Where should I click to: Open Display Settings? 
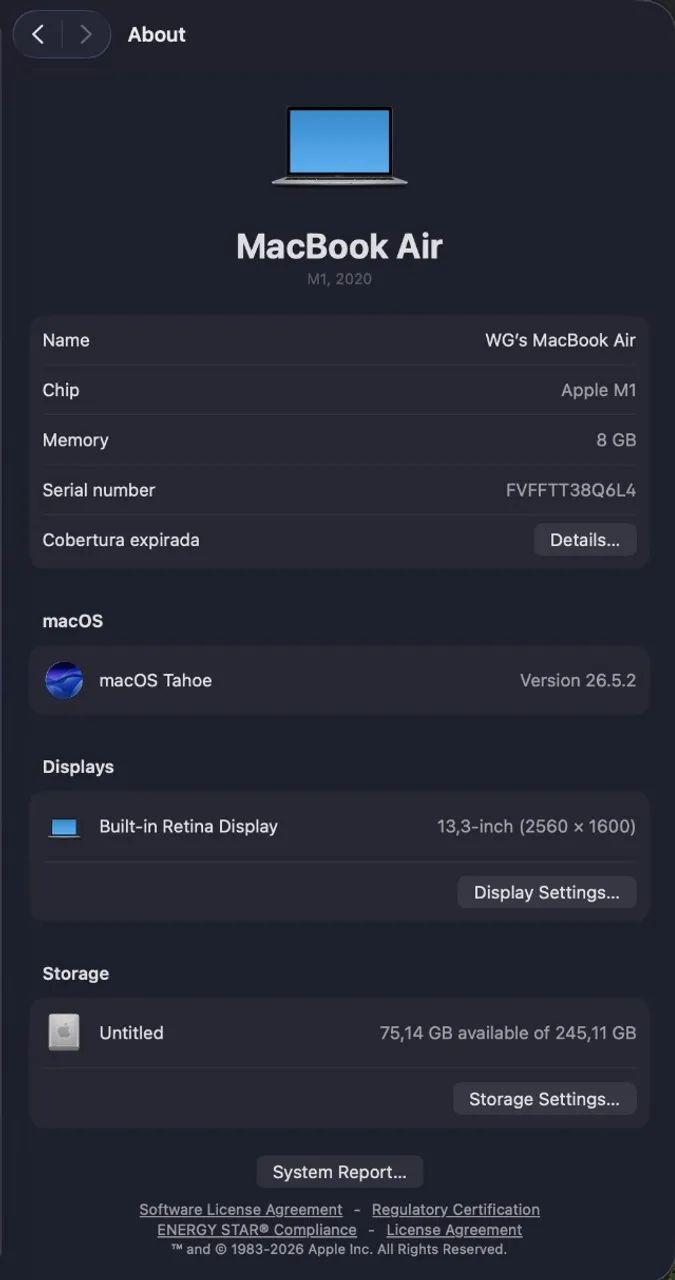coord(547,892)
